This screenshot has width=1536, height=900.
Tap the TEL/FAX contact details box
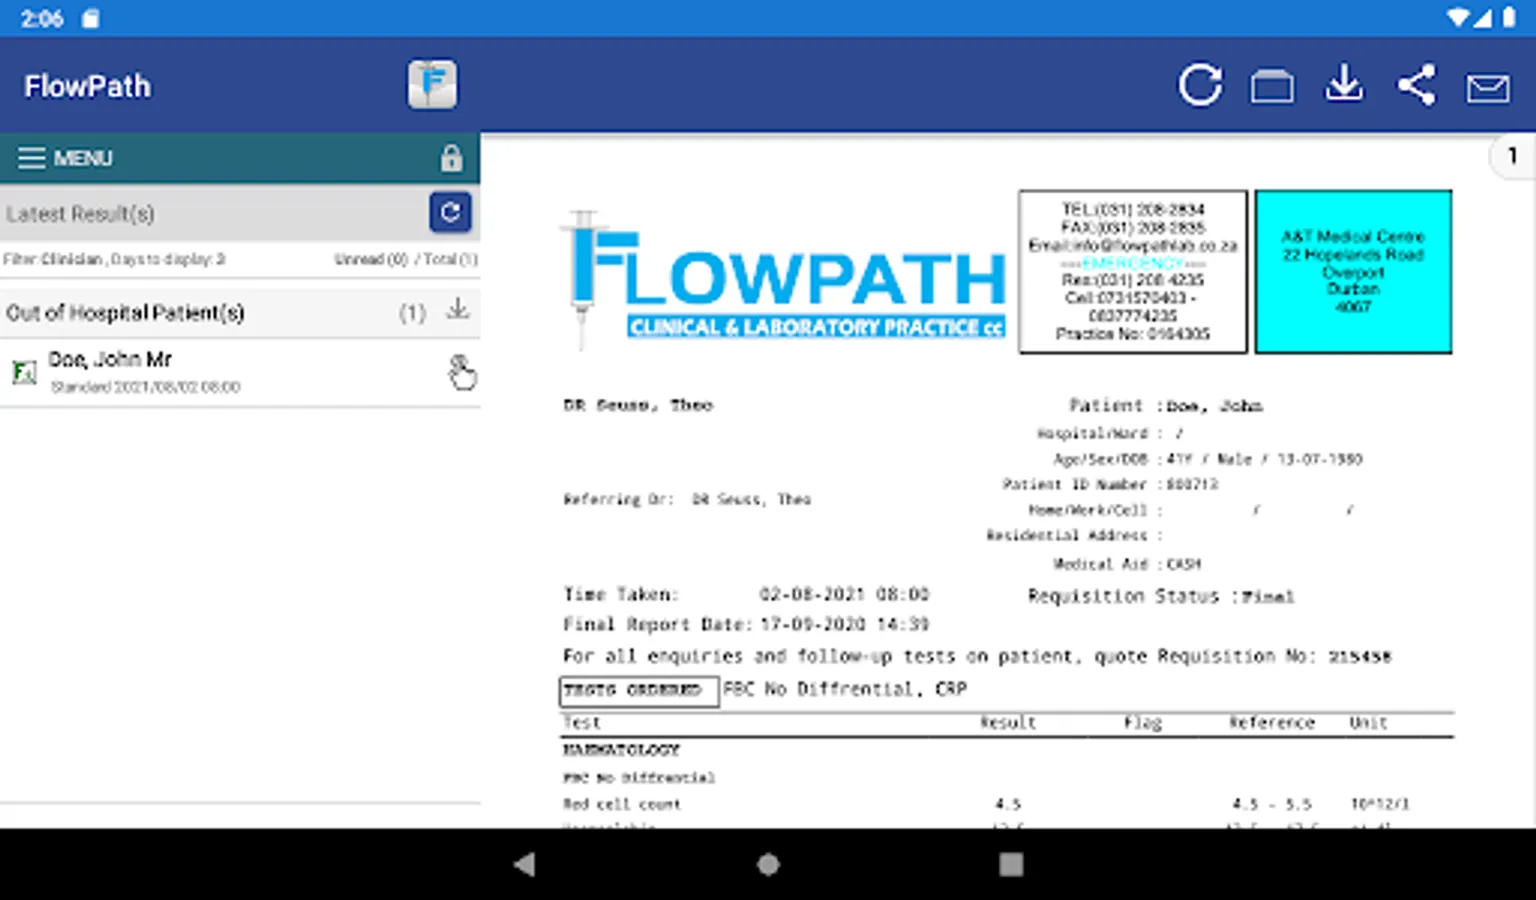click(x=1133, y=271)
